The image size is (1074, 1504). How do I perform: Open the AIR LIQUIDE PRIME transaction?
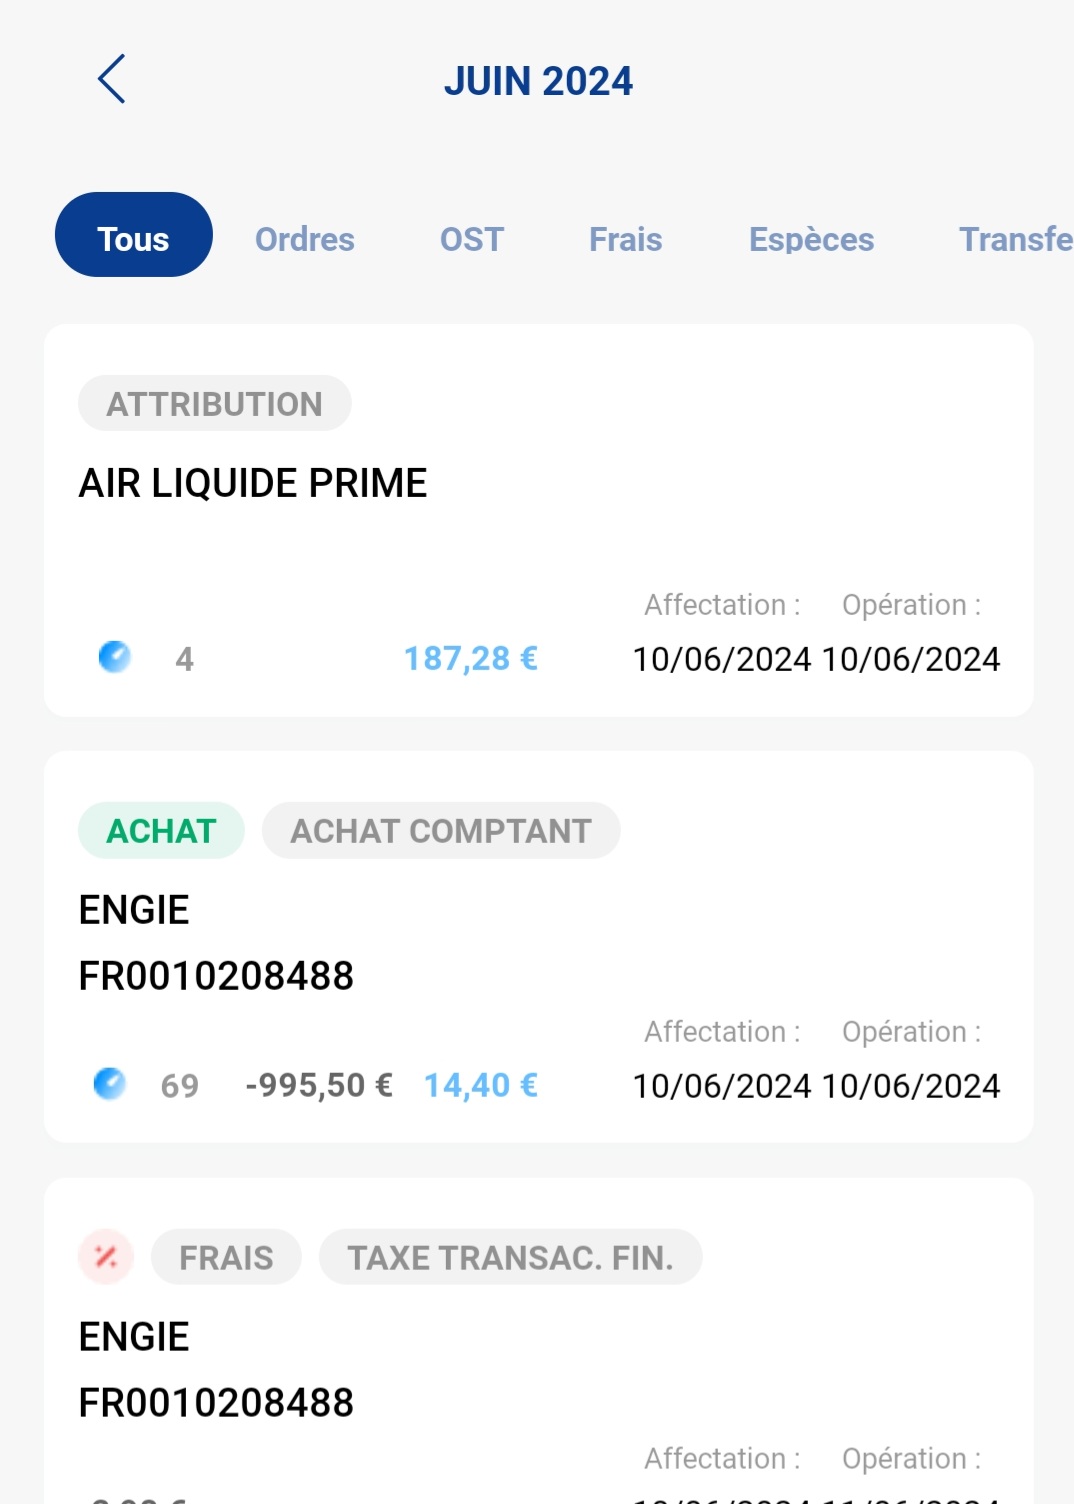coord(253,483)
